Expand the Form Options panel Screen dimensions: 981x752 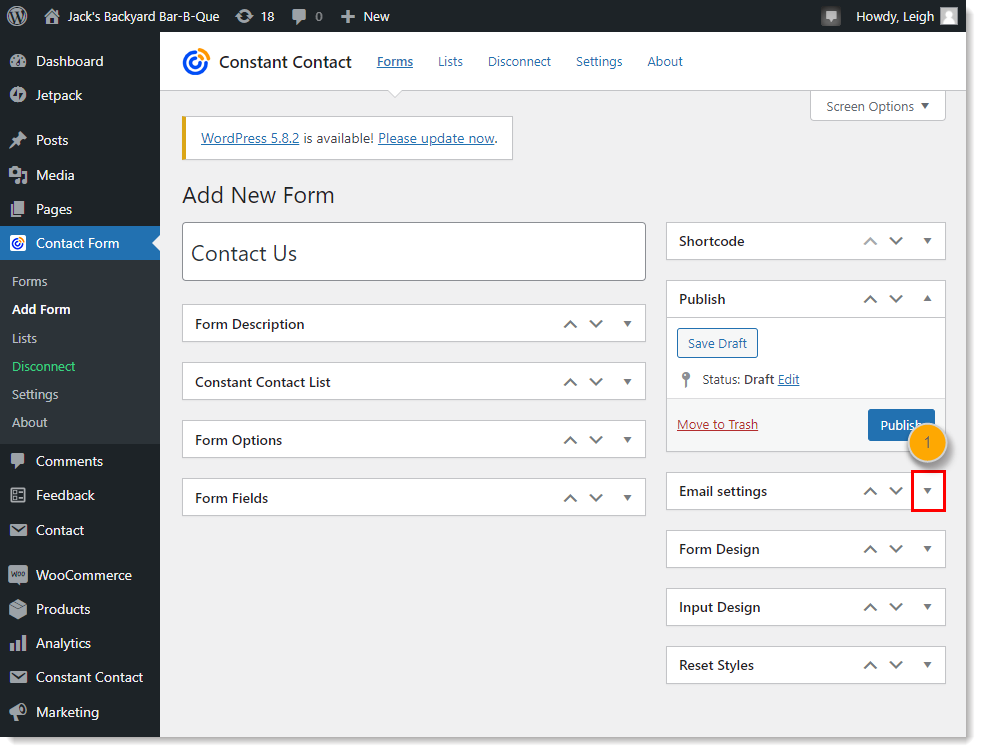pyautogui.click(x=628, y=440)
